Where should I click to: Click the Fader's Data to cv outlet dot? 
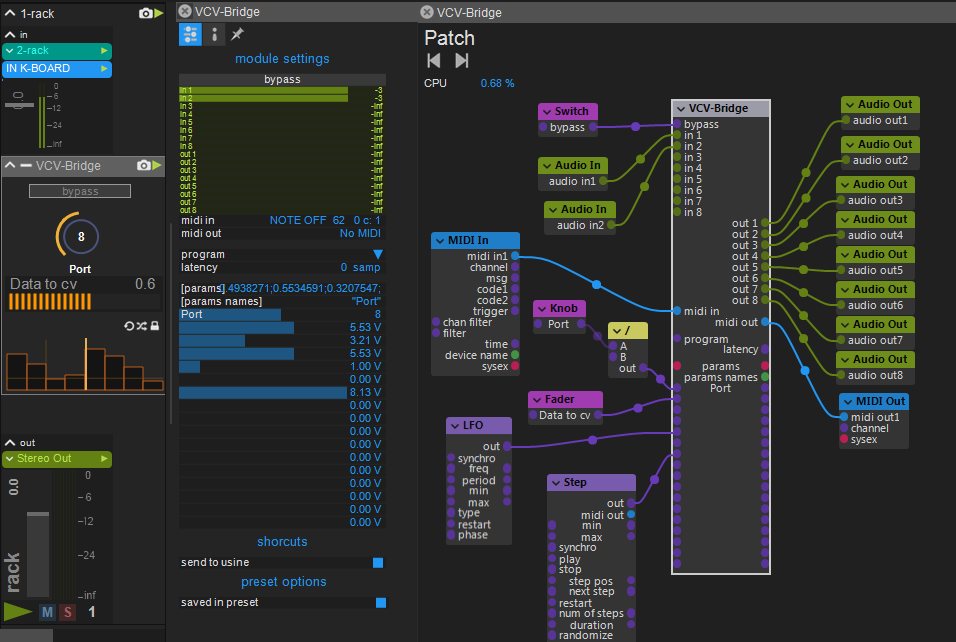click(598, 415)
